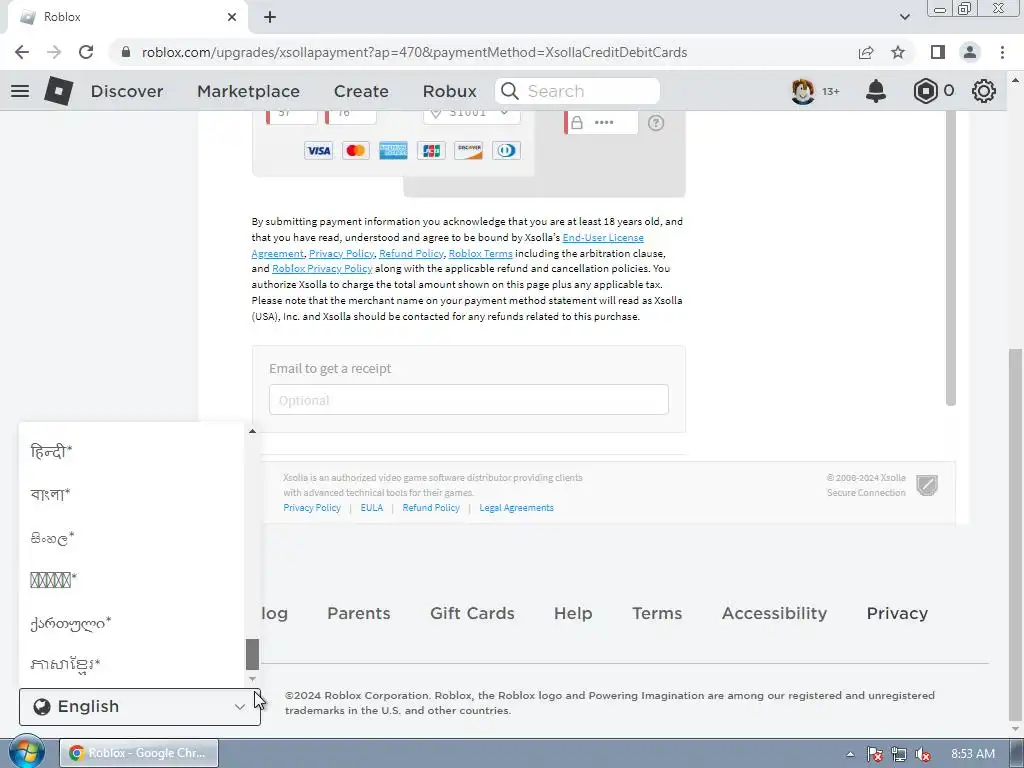Choose Khmer from language list
The width and height of the screenshot is (1024, 768).
click(65, 665)
